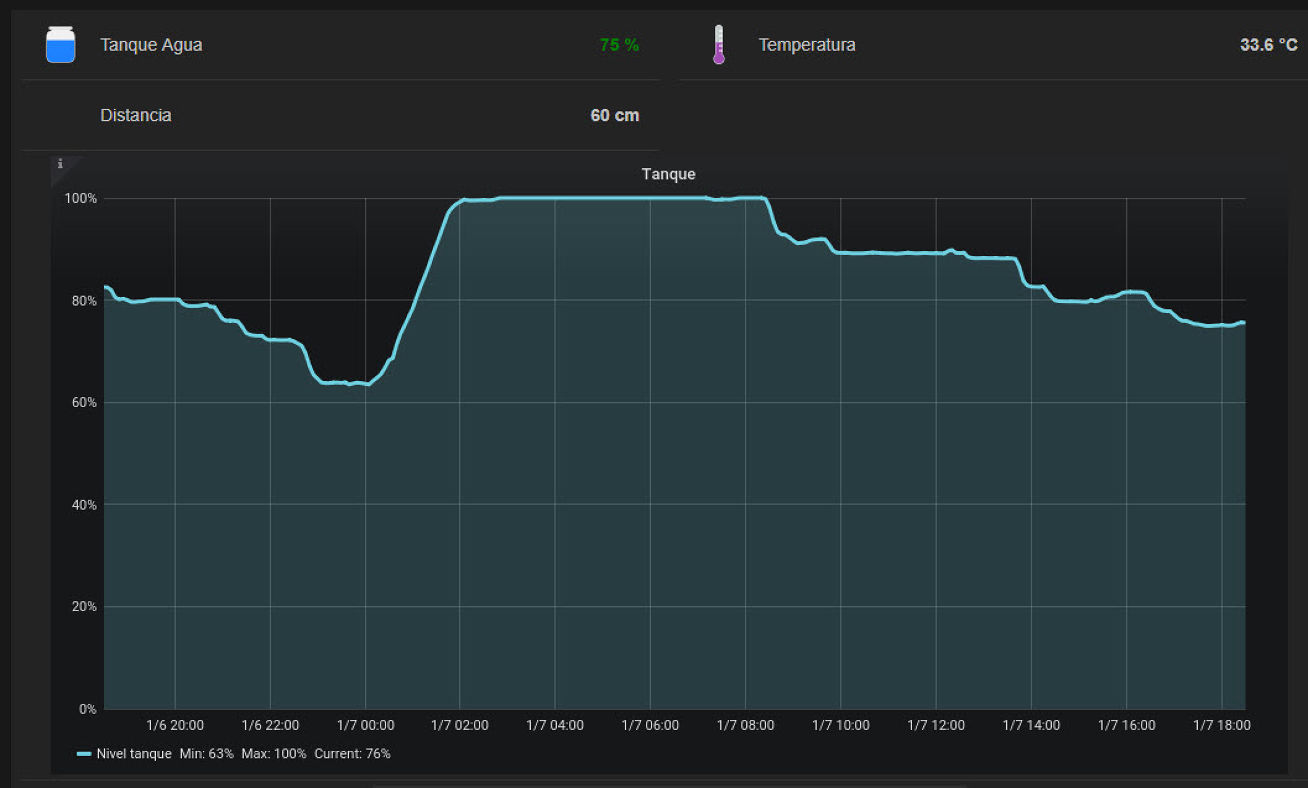The height and width of the screenshot is (788, 1308).
Task: Open the info icon in chart panel corner
Action: coord(60,163)
